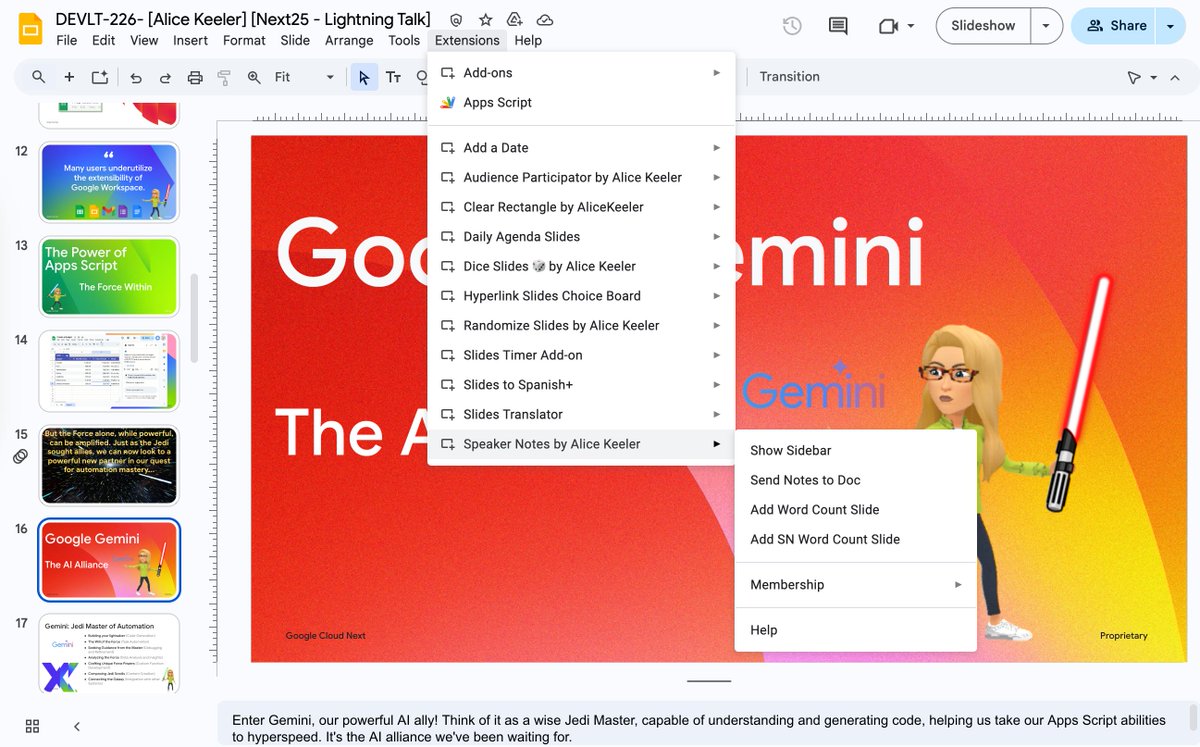This screenshot has height=747, width=1200.
Task: Select the Text box tool
Action: (394, 77)
